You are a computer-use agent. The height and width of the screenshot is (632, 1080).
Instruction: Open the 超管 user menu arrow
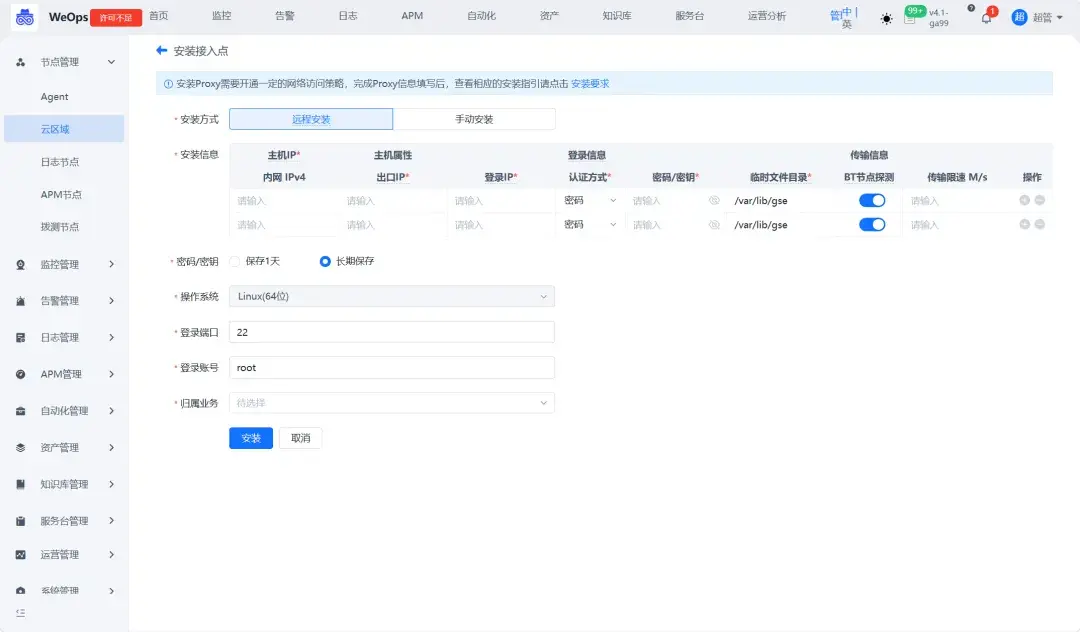[x=1059, y=18]
